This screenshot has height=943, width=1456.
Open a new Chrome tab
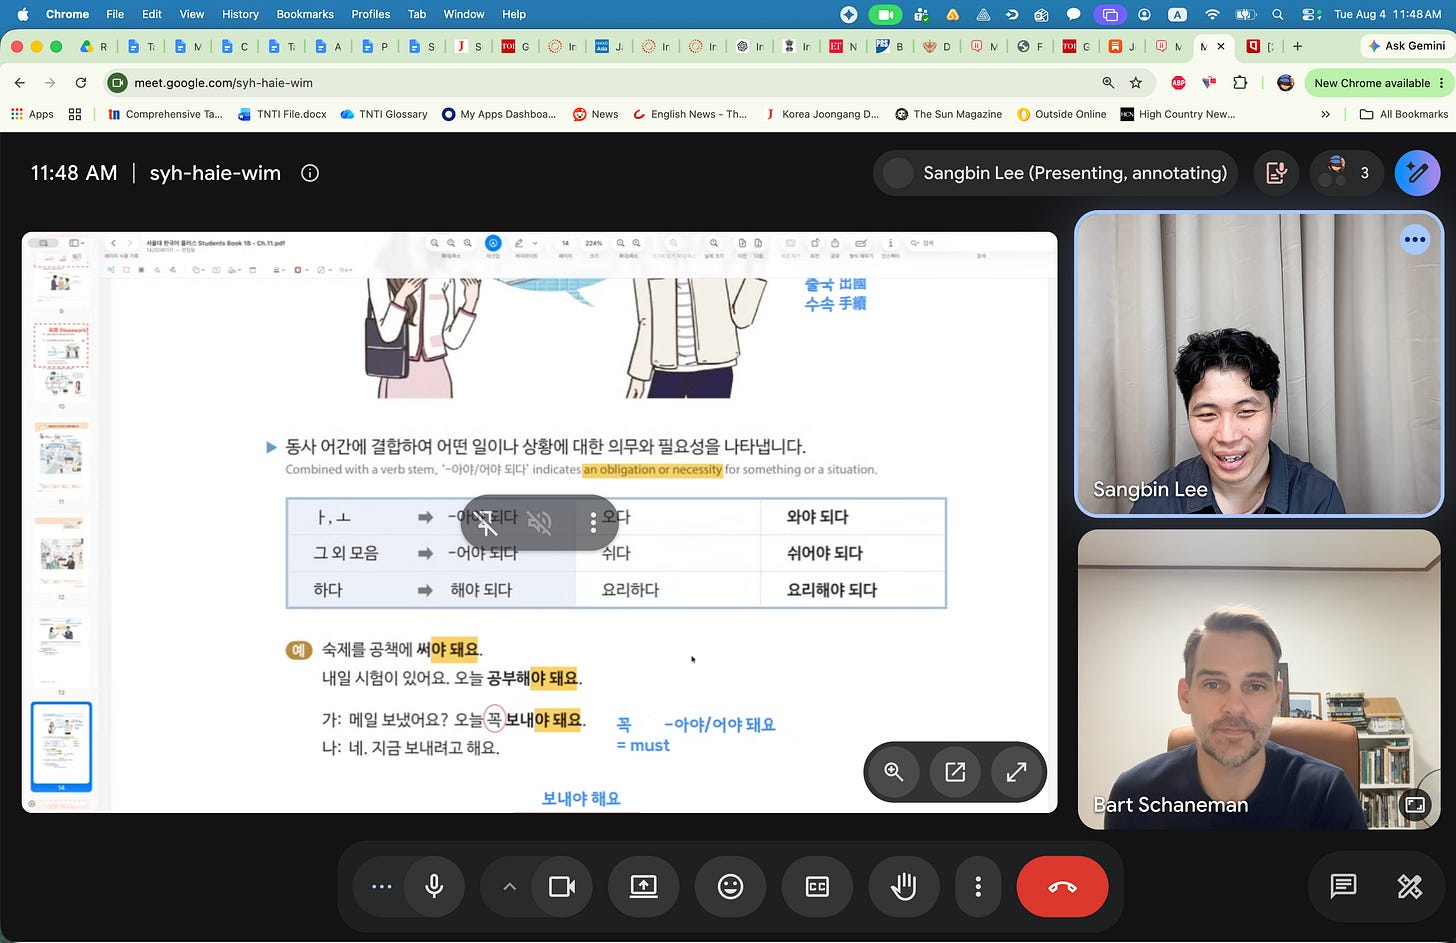1297,46
